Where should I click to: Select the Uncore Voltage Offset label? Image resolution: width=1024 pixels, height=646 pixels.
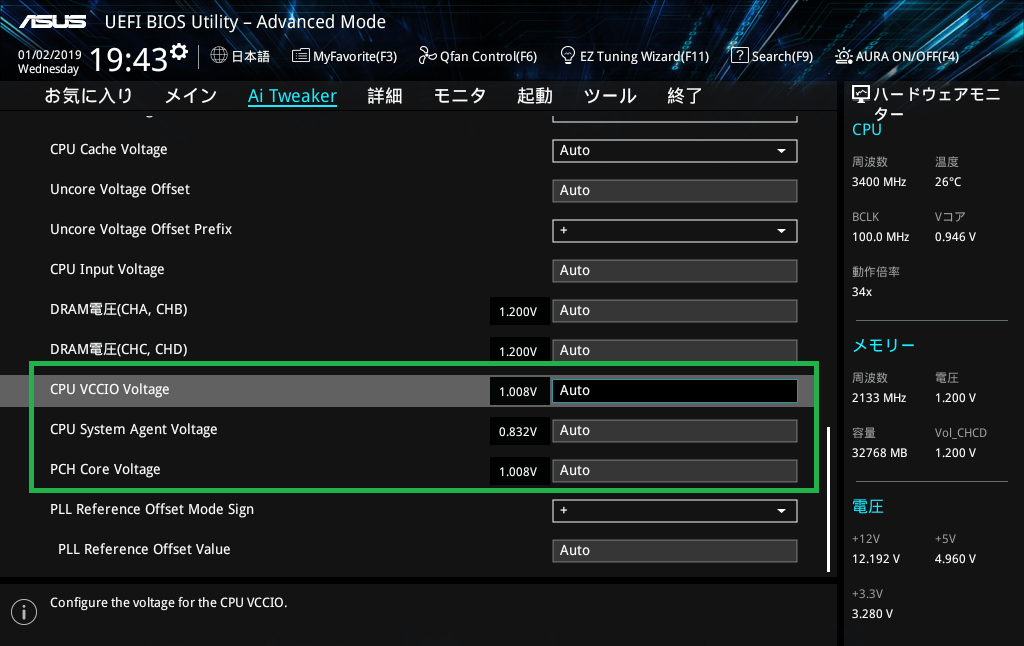(x=120, y=189)
